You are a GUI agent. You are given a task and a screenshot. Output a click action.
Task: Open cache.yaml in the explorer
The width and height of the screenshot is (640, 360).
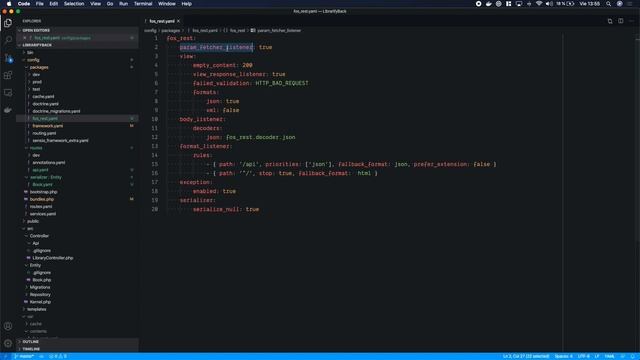click(x=43, y=97)
